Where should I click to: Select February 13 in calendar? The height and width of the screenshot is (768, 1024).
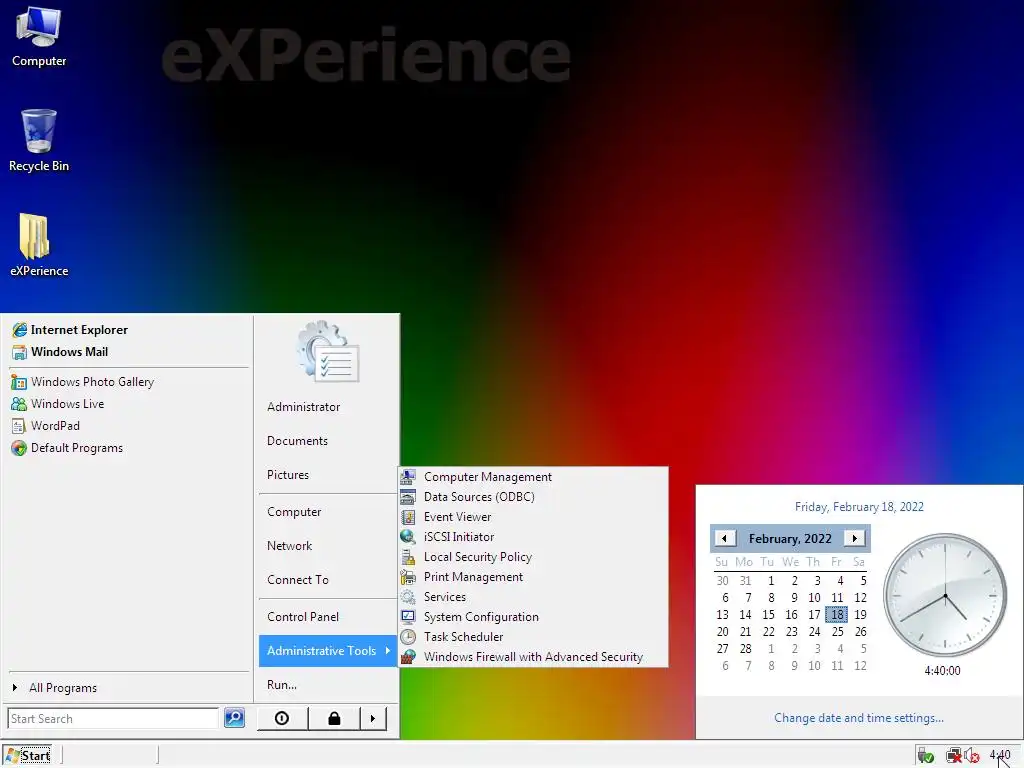(x=722, y=615)
